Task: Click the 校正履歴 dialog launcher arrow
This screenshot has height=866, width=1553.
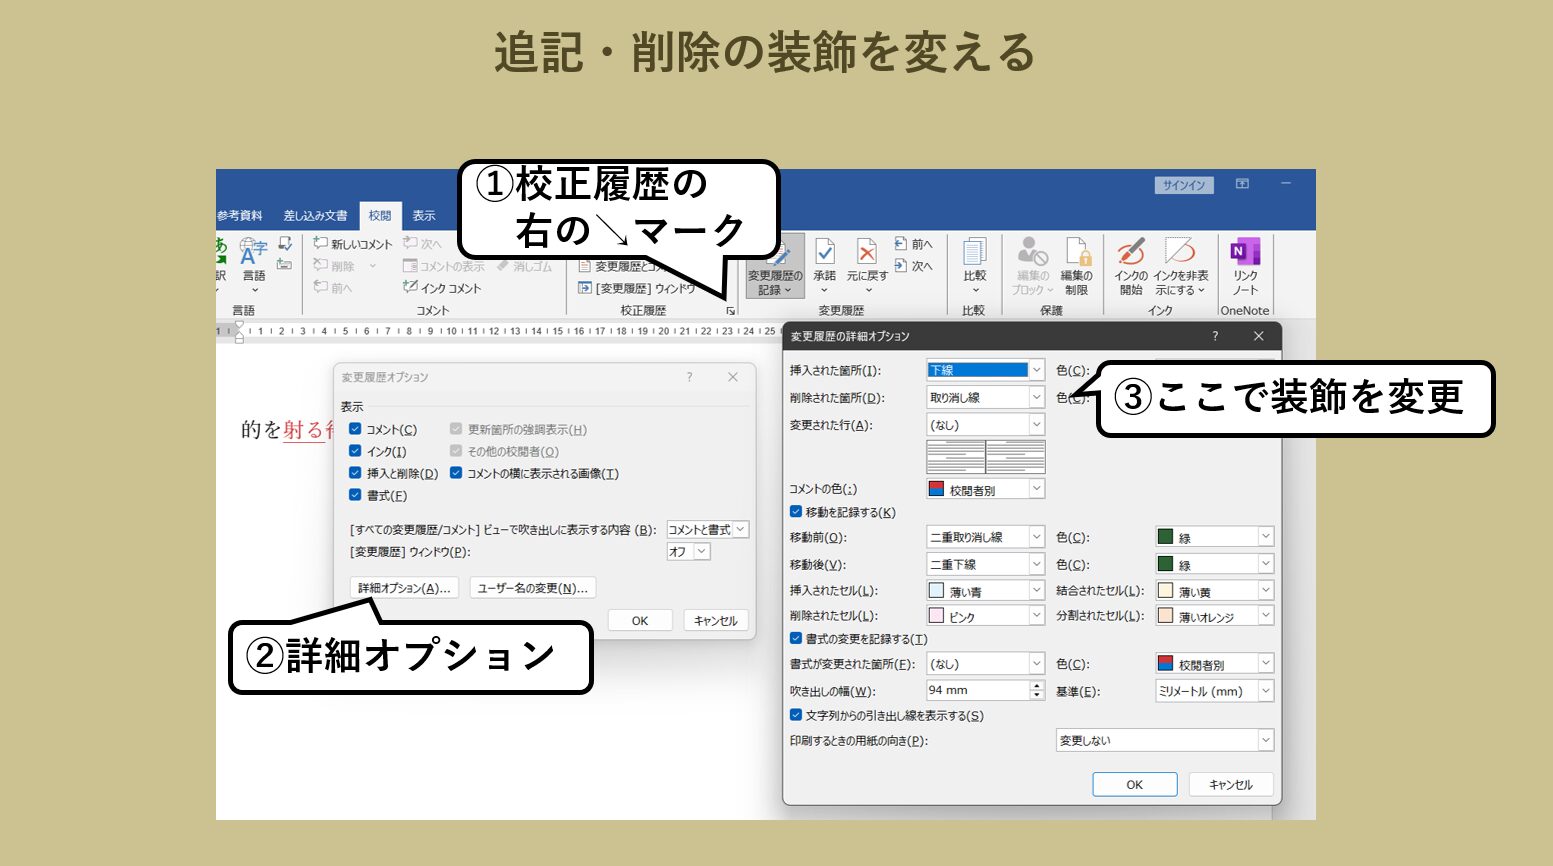Action: [731, 311]
